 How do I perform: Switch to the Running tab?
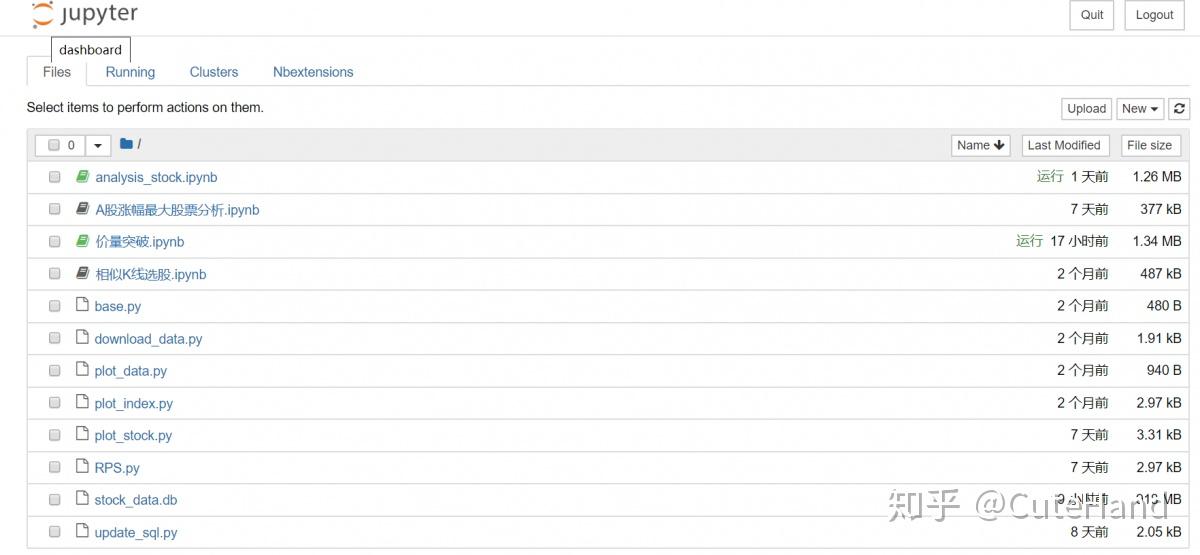tap(130, 72)
